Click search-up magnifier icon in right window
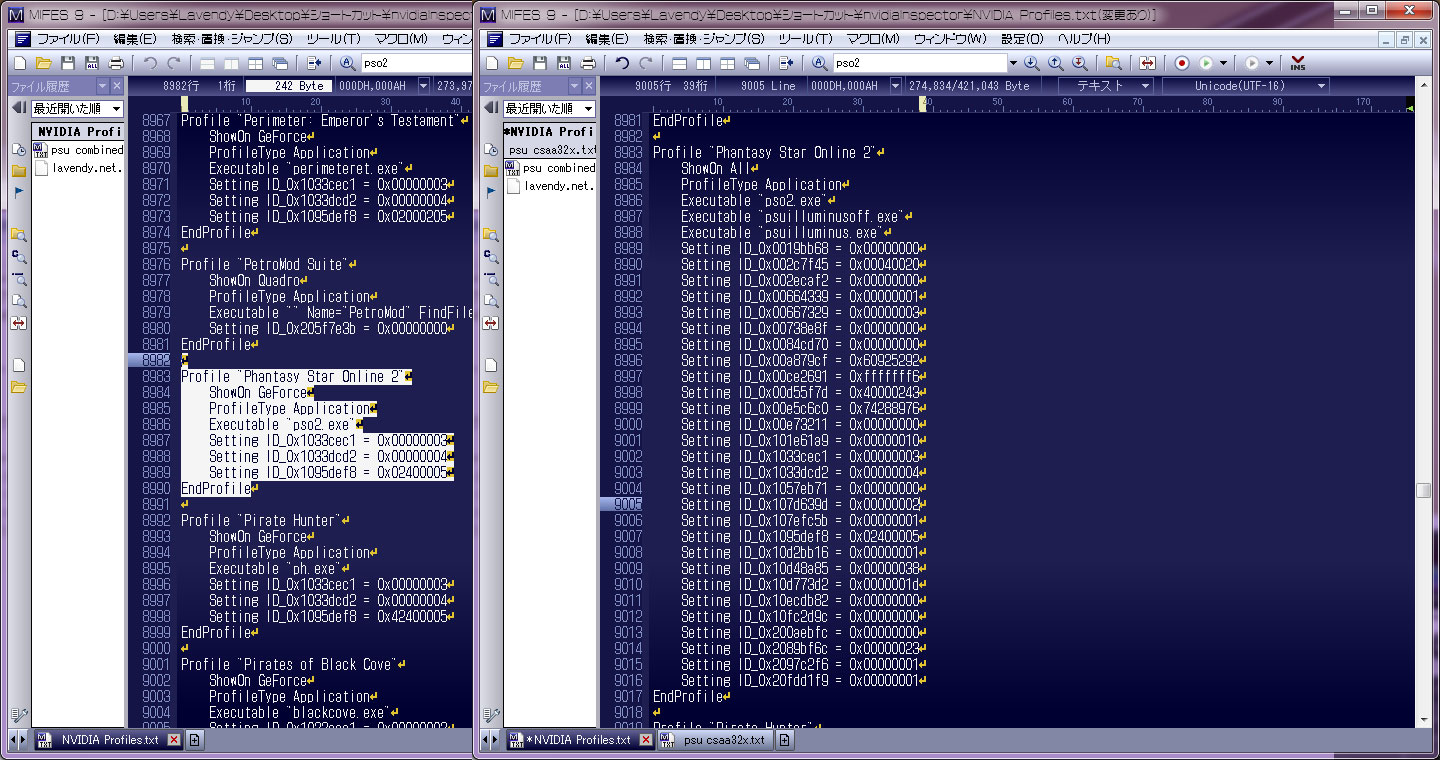The width and height of the screenshot is (1440, 760). [1056, 63]
